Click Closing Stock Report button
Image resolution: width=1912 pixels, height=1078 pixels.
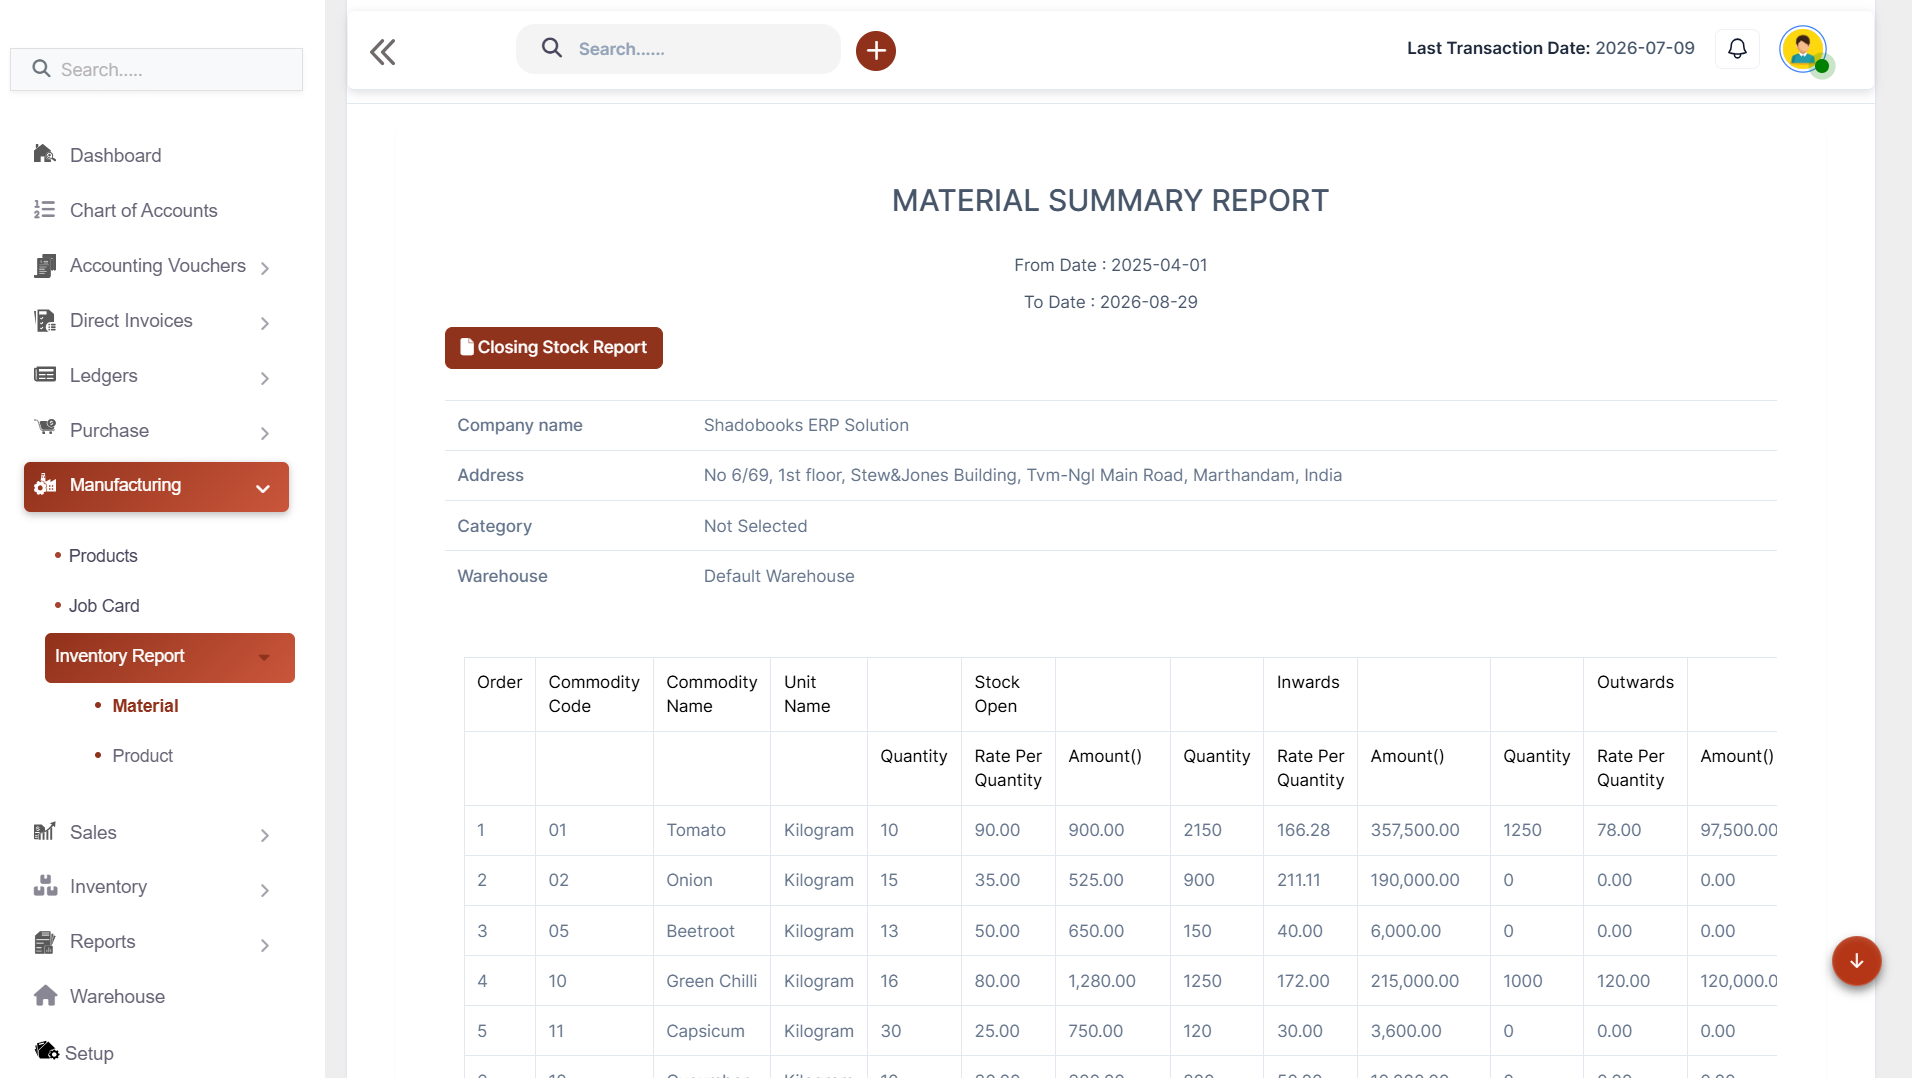click(x=553, y=347)
